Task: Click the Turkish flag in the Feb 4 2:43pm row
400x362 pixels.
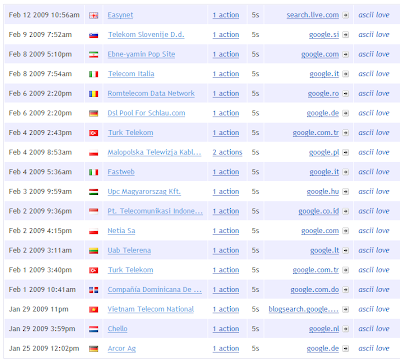Action: coord(94,133)
